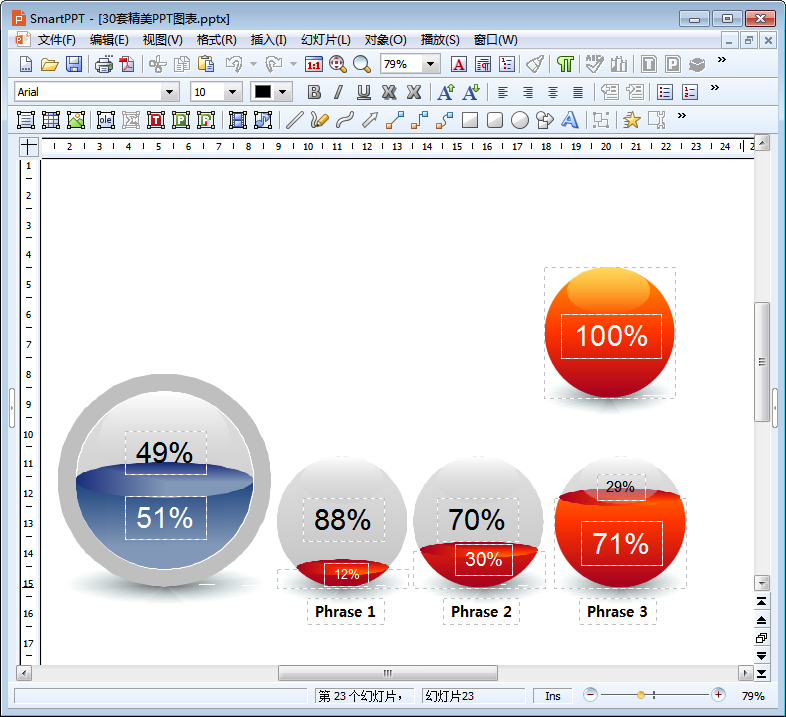Click the zoom in plus button
The width and height of the screenshot is (786, 717).
click(718, 695)
